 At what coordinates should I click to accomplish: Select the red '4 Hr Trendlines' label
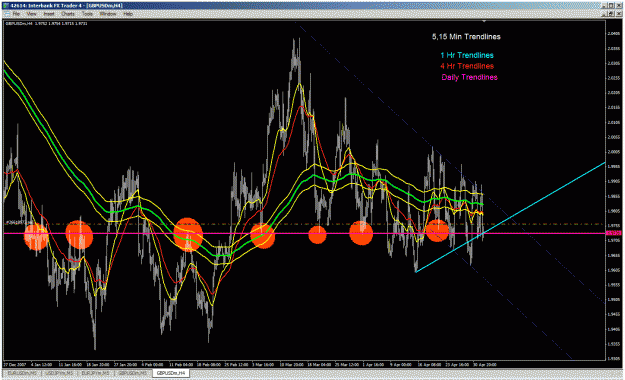click(x=467, y=66)
